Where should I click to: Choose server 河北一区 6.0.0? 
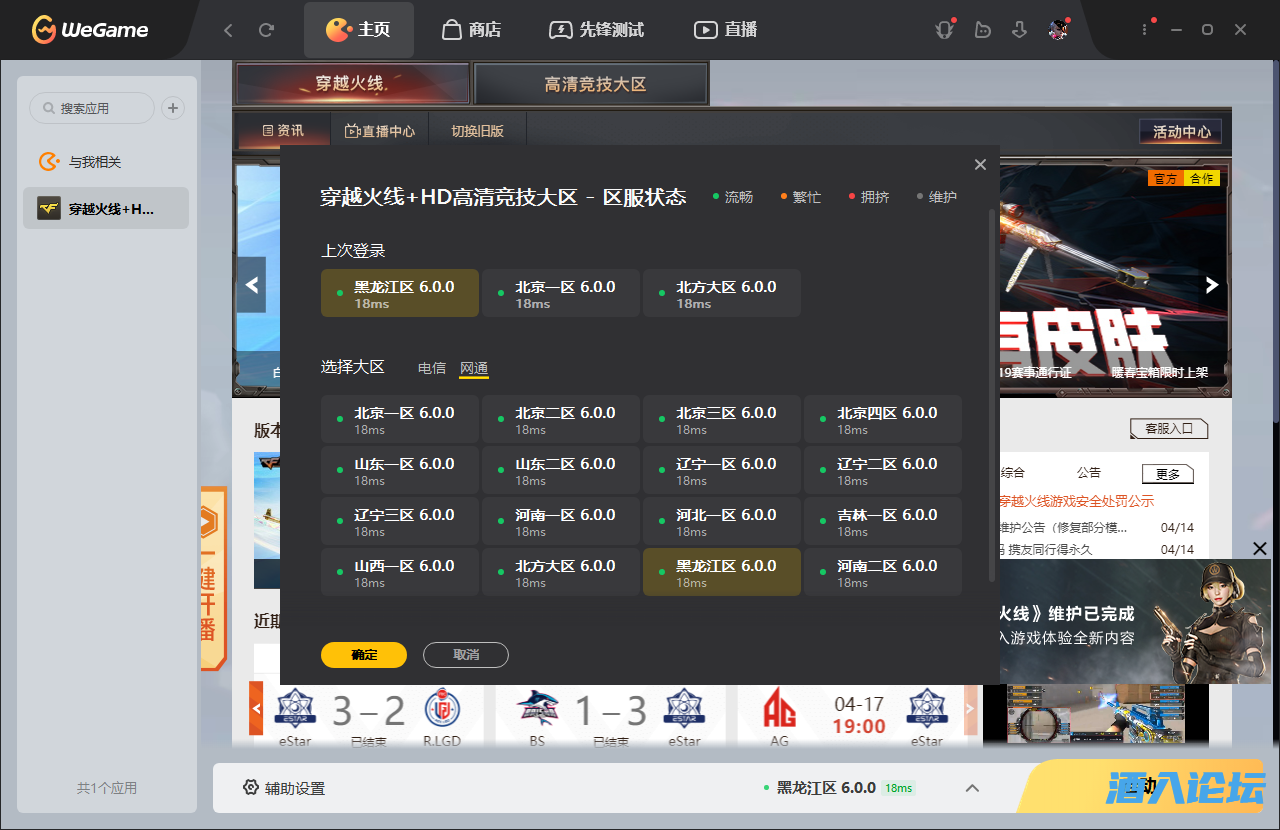722,521
